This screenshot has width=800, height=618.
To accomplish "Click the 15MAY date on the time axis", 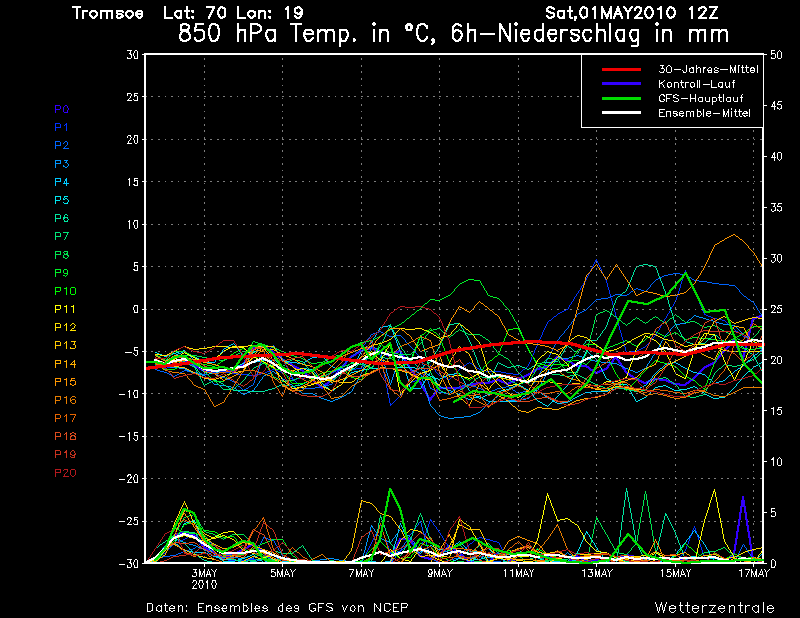I will pyautogui.click(x=675, y=573).
